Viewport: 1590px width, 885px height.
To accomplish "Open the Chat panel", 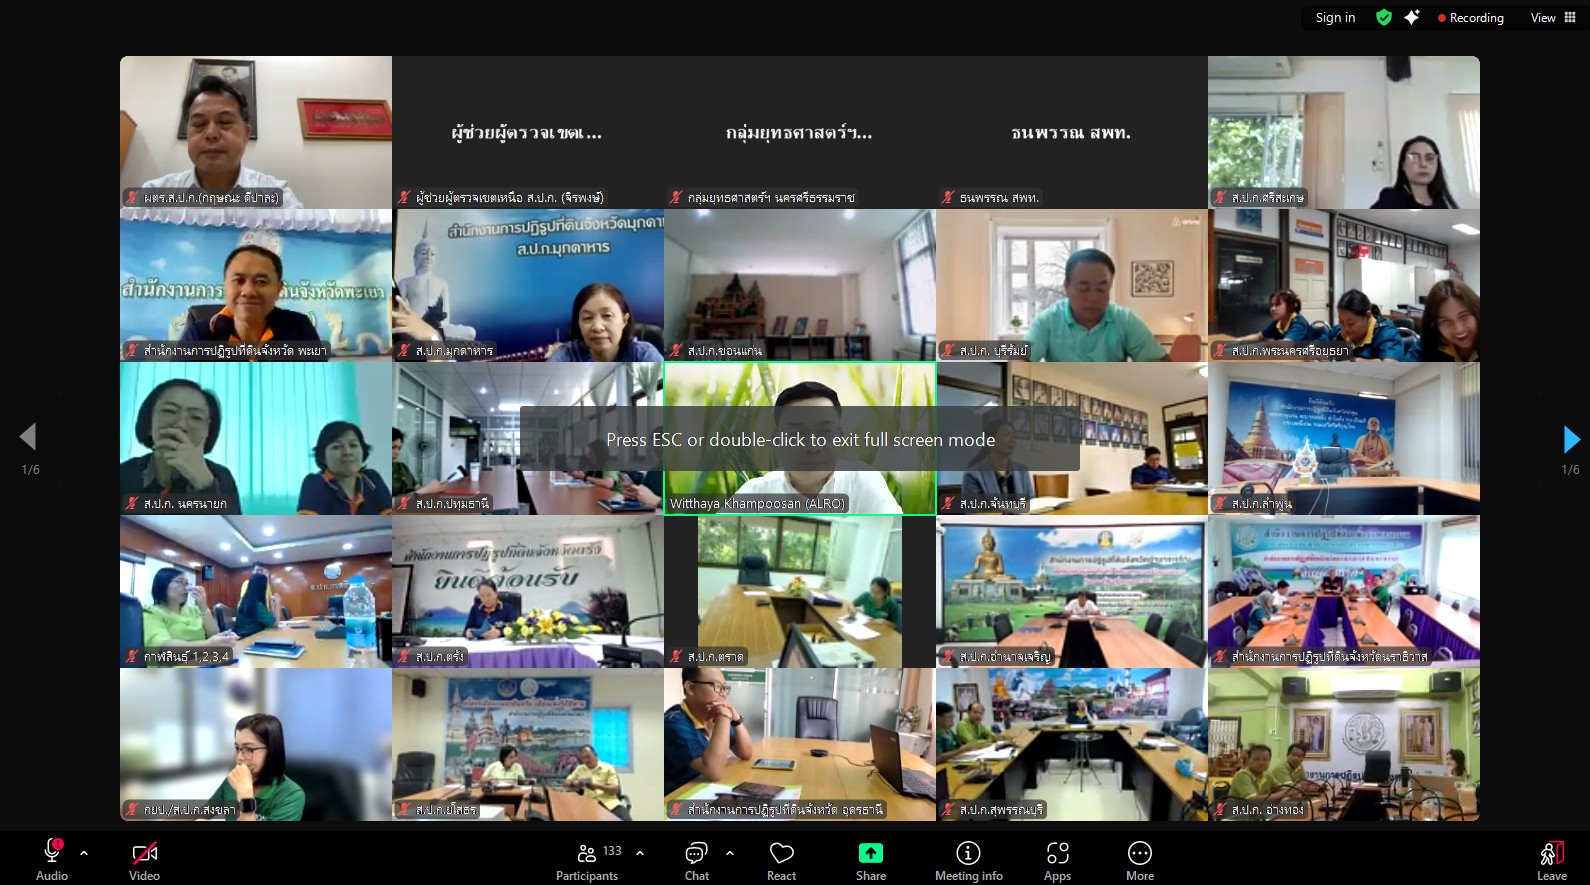I will click(696, 860).
